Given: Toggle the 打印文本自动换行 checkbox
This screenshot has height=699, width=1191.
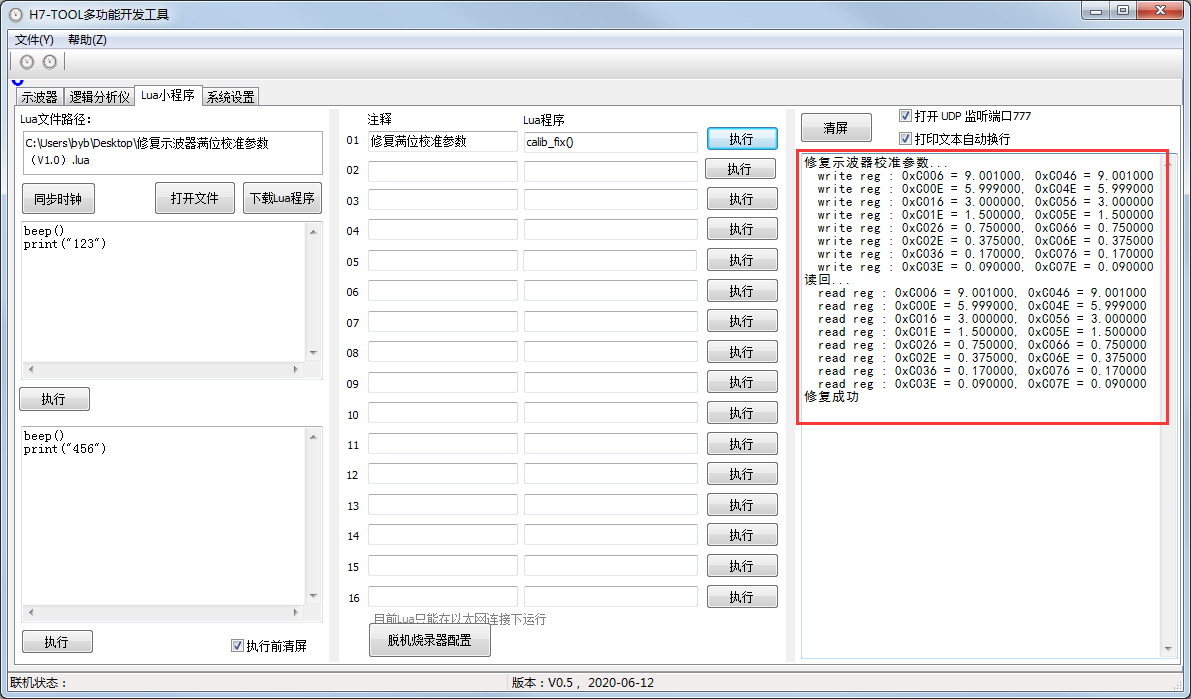Looking at the screenshot, I should tap(906, 139).
